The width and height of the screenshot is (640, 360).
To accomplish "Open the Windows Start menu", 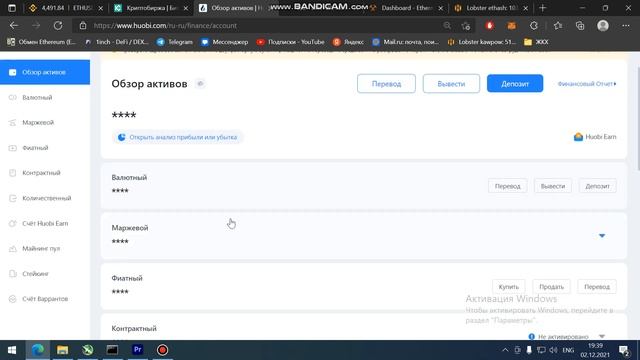I will pyautogui.click(x=12, y=350).
